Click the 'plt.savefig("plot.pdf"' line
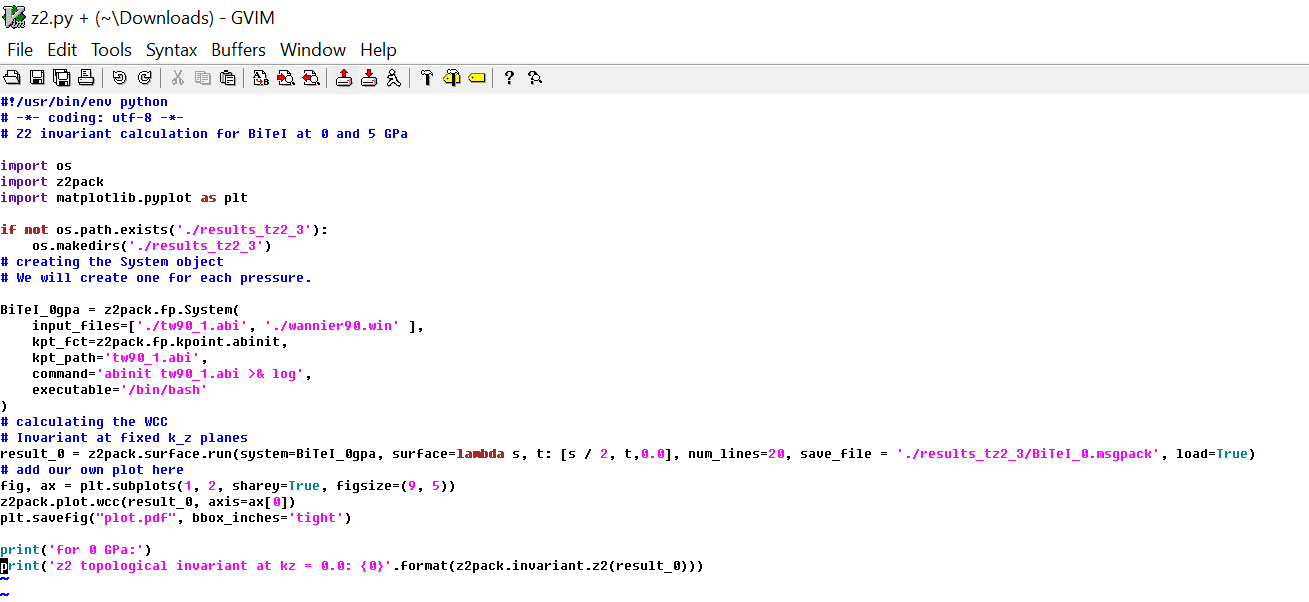Viewport: 1309px width, 602px height. 176,518
